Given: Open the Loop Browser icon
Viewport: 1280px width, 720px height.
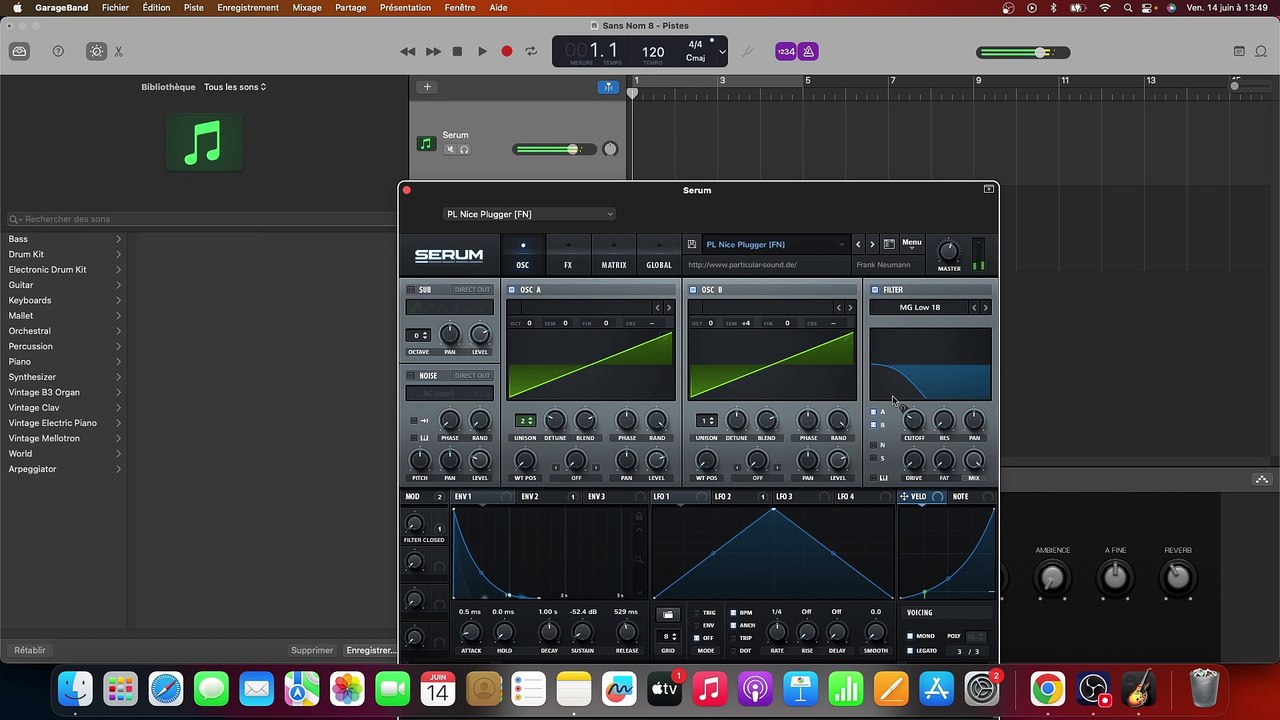Looking at the screenshot, I should [1261, 51].
